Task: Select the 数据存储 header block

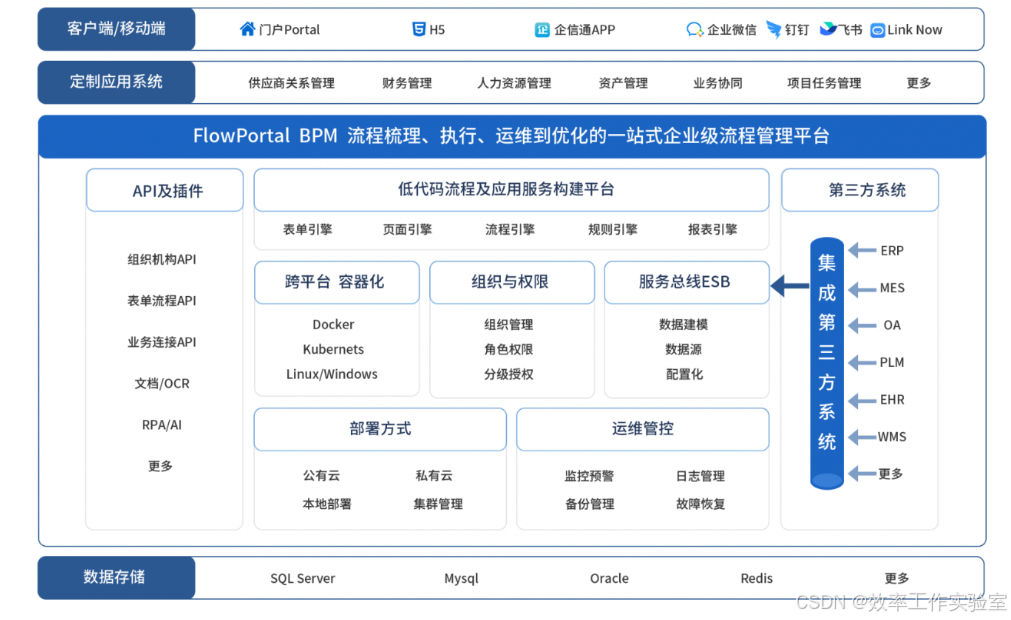Action: 116,577
